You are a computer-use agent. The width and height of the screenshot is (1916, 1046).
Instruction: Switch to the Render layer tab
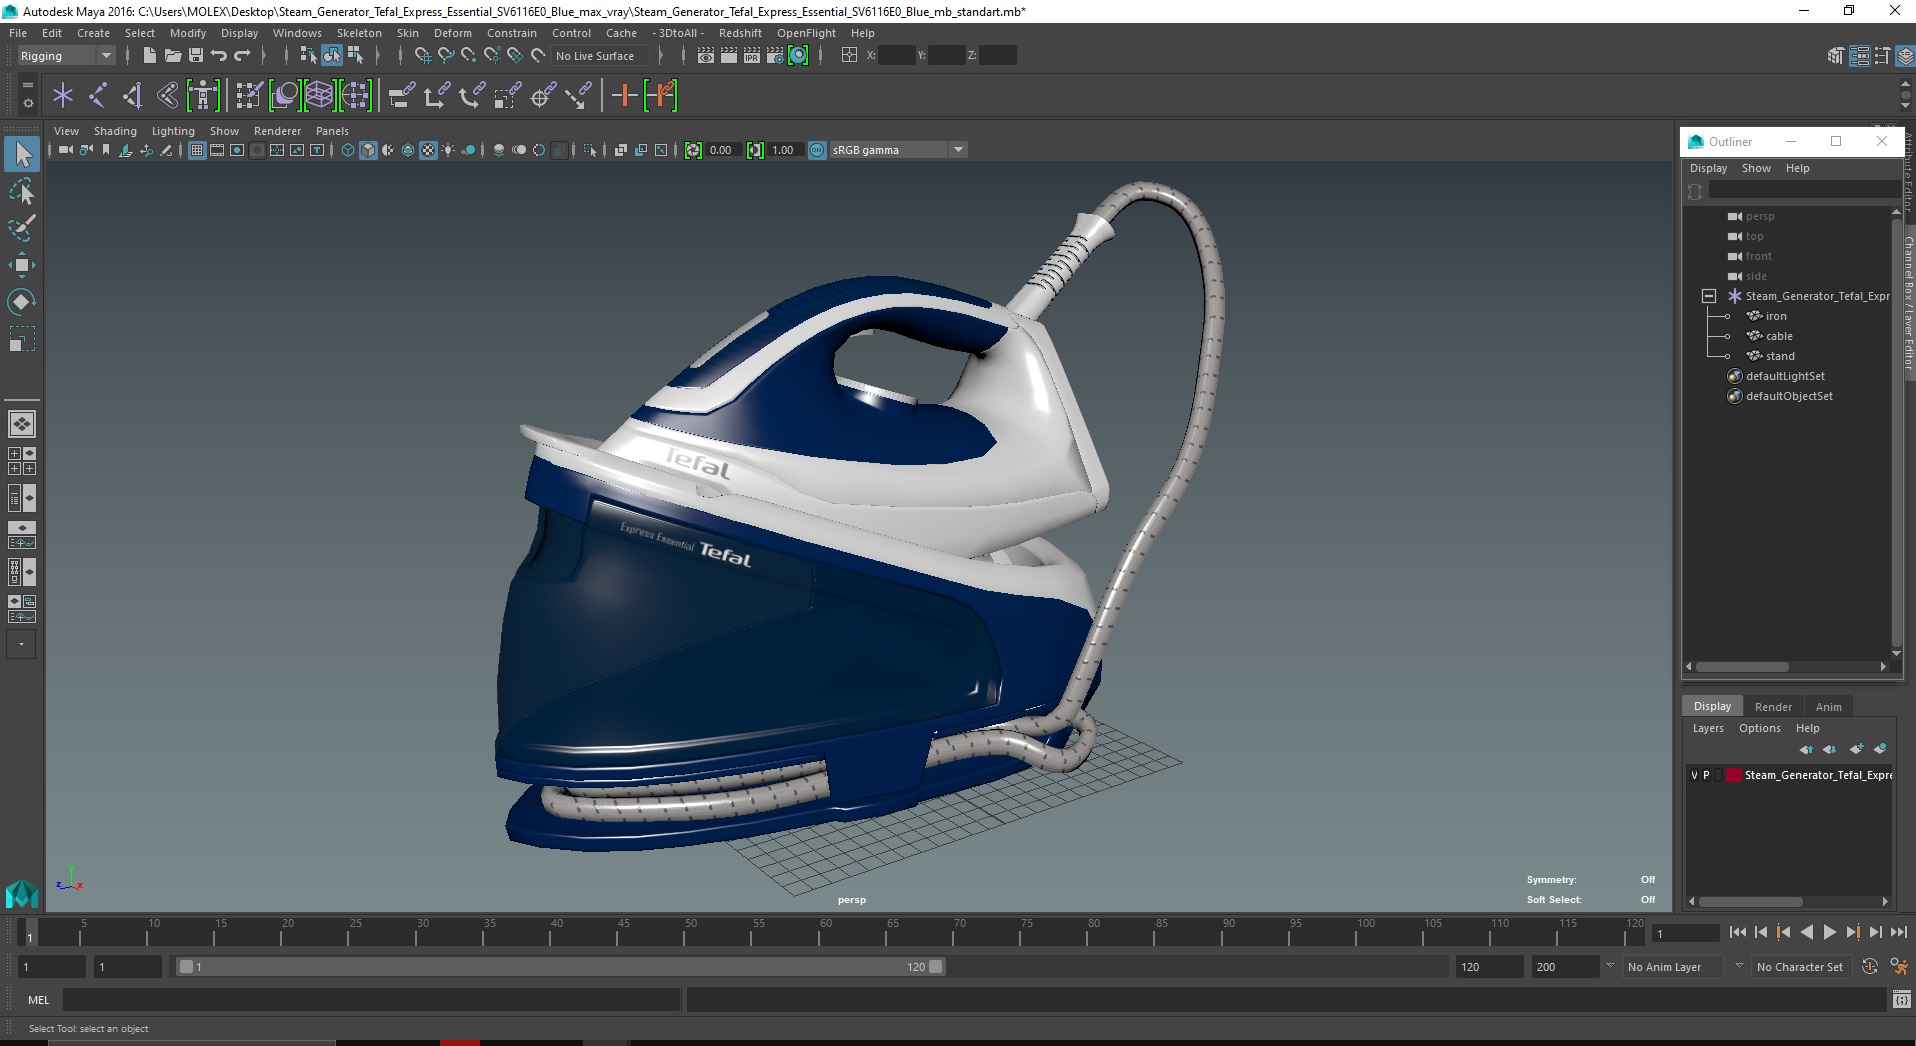1773,706
